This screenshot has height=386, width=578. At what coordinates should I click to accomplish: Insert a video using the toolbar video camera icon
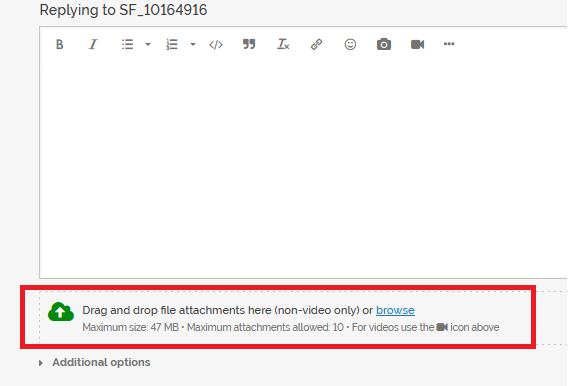(418, 45)
